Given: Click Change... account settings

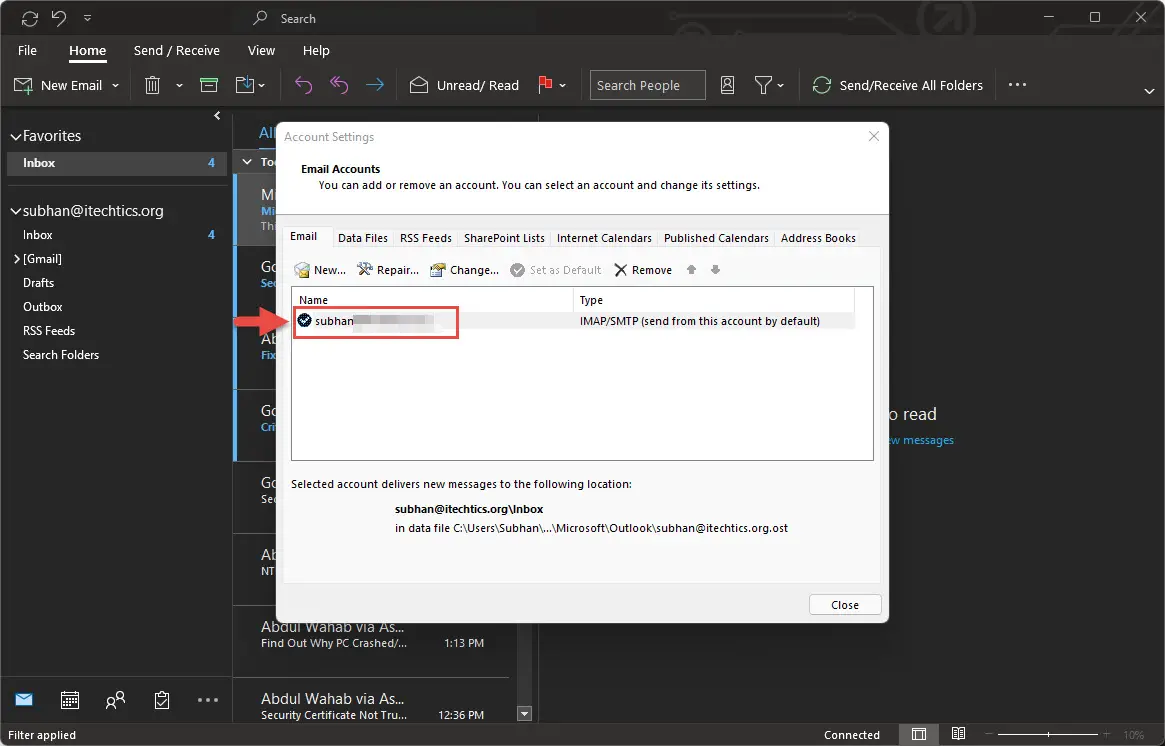Looking at the screenshot, I should coord(464,270).
